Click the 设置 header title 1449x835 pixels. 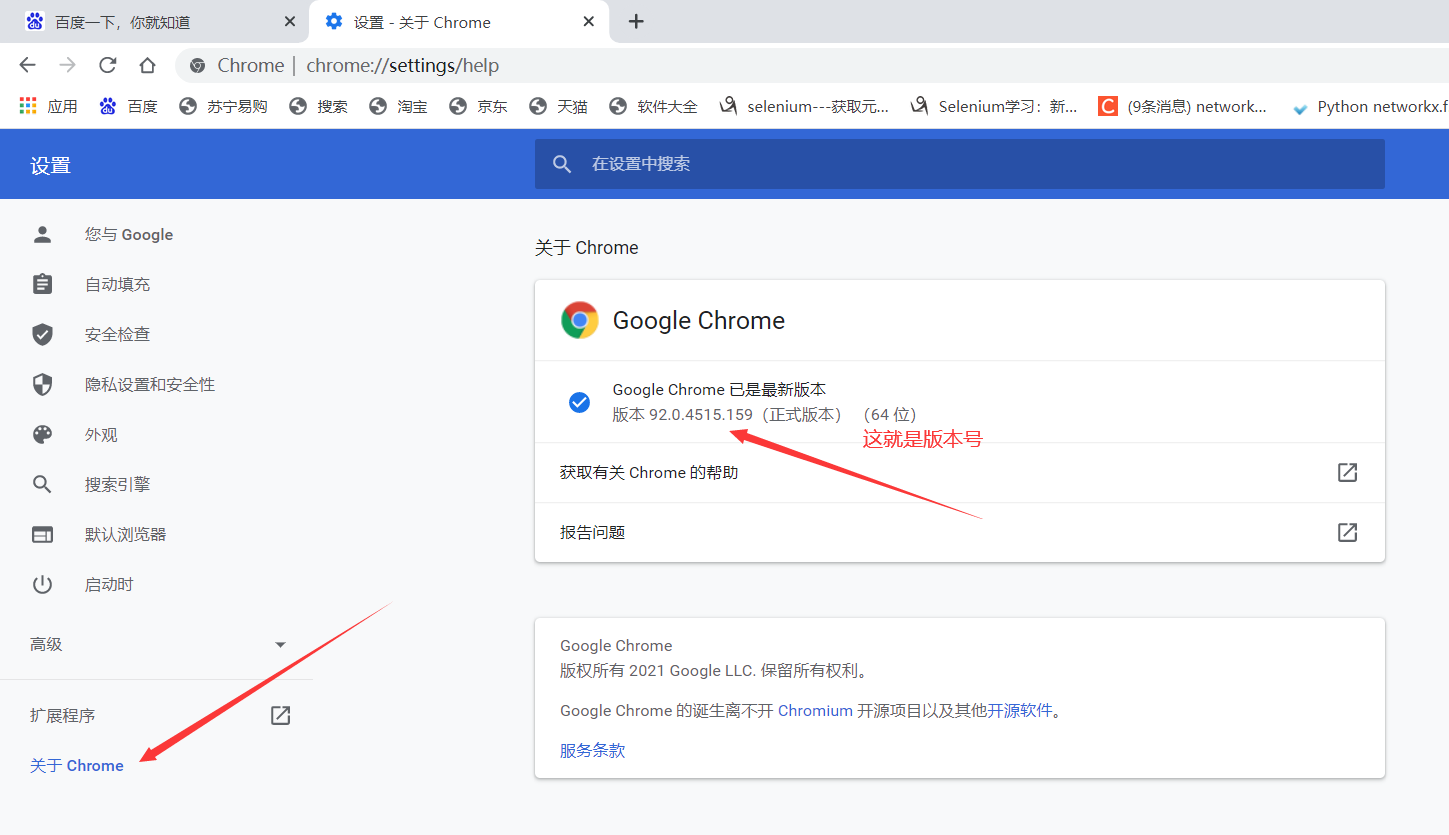click(50, 166)
